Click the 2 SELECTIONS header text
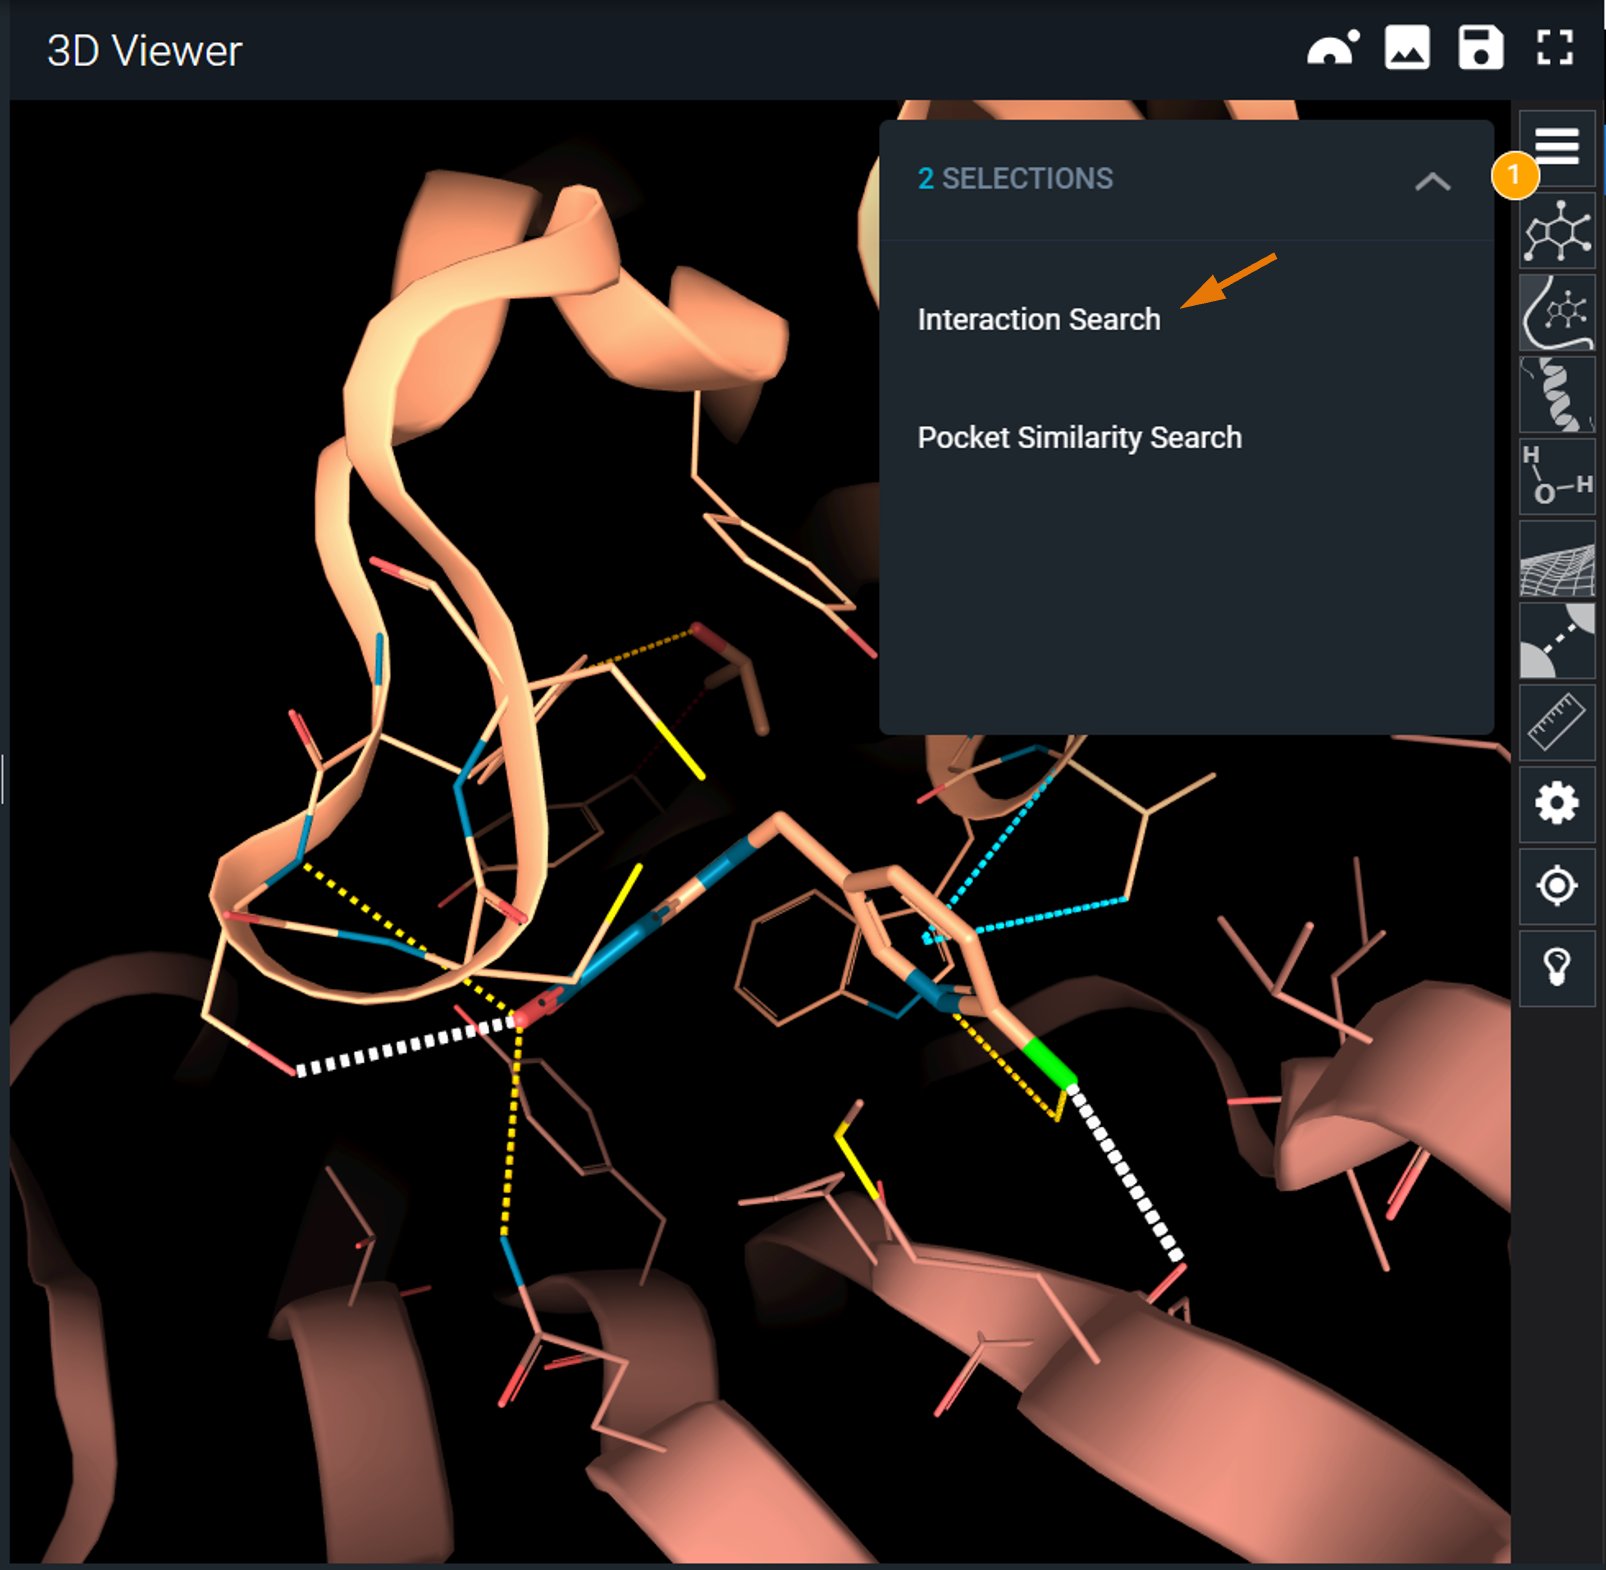This screenshot has width=1606, height=1570. tap(1015, 179)
